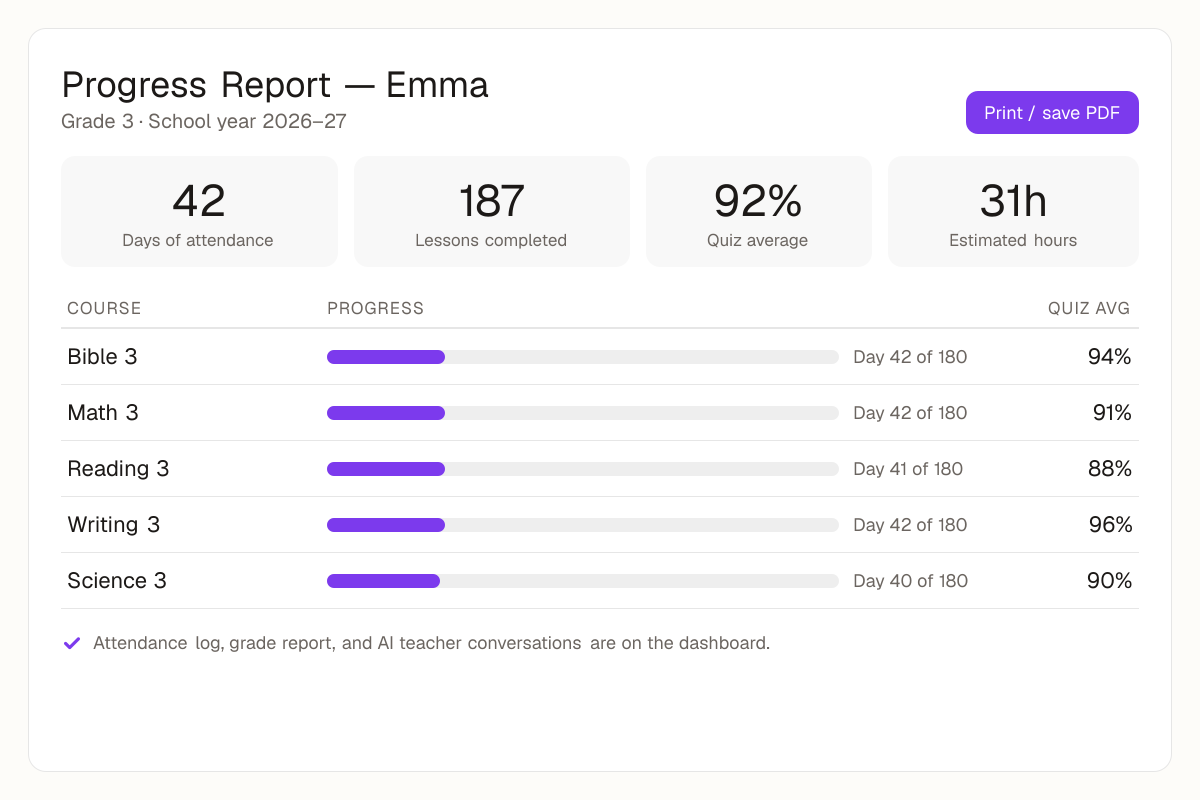
Task: Click the Estimated hours 31h card
Action: (x=1013, y=211)
